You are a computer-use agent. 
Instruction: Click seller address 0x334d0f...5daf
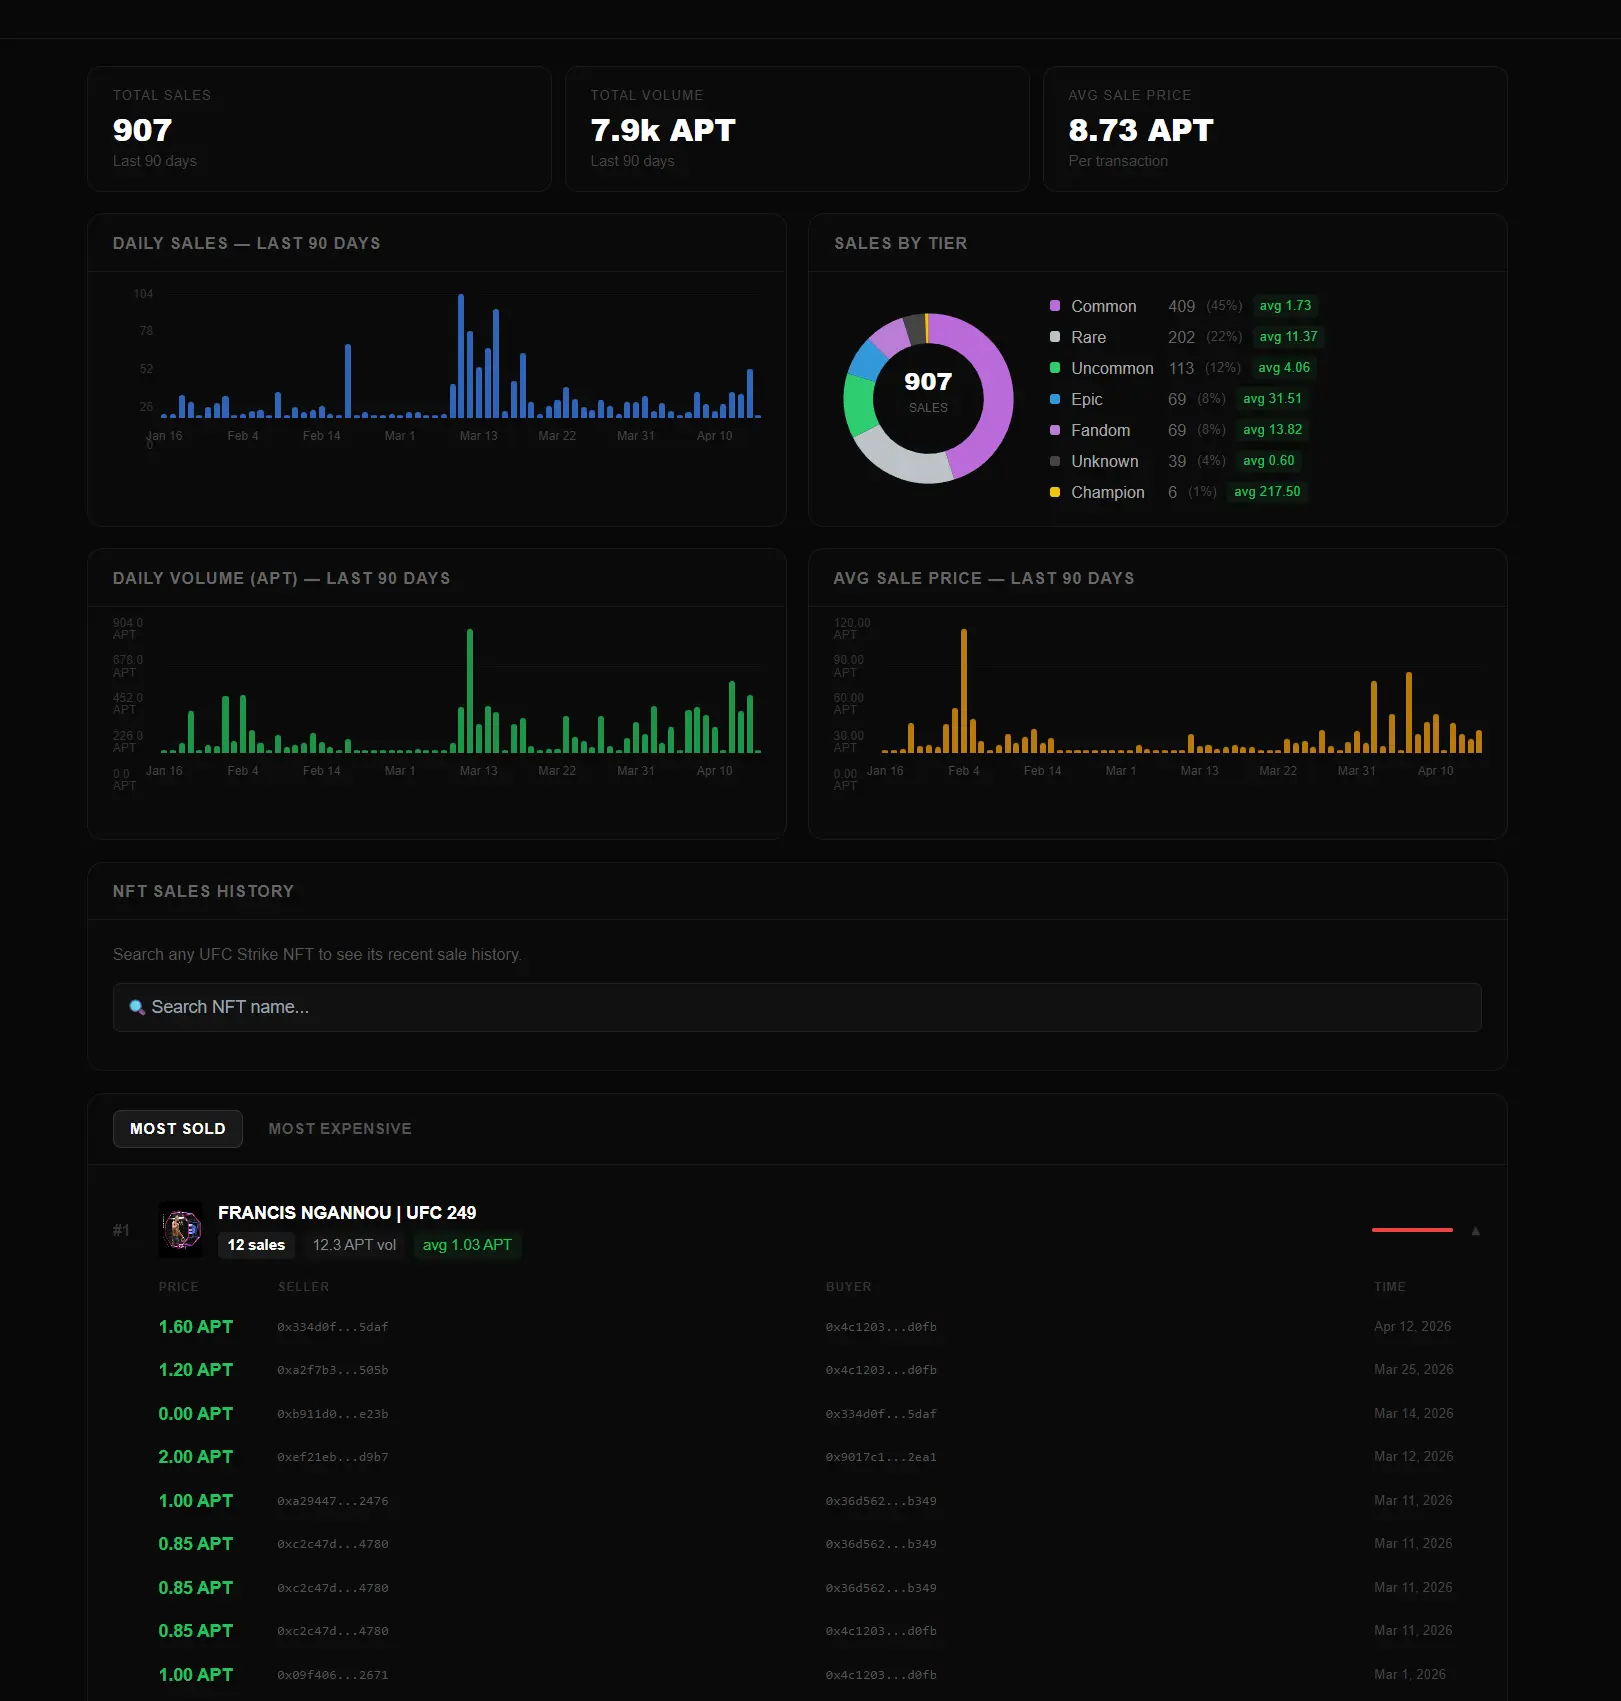pos(332,1327)
